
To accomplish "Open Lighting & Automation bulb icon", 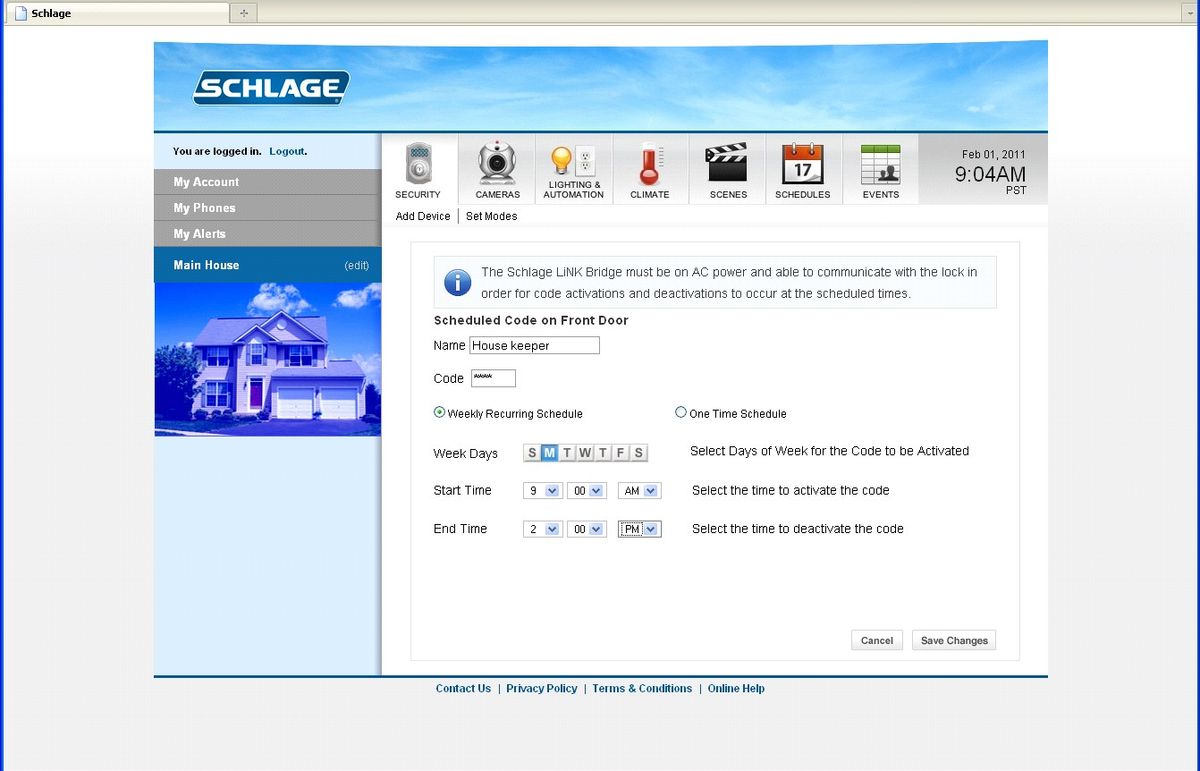I will click(573, 160).
